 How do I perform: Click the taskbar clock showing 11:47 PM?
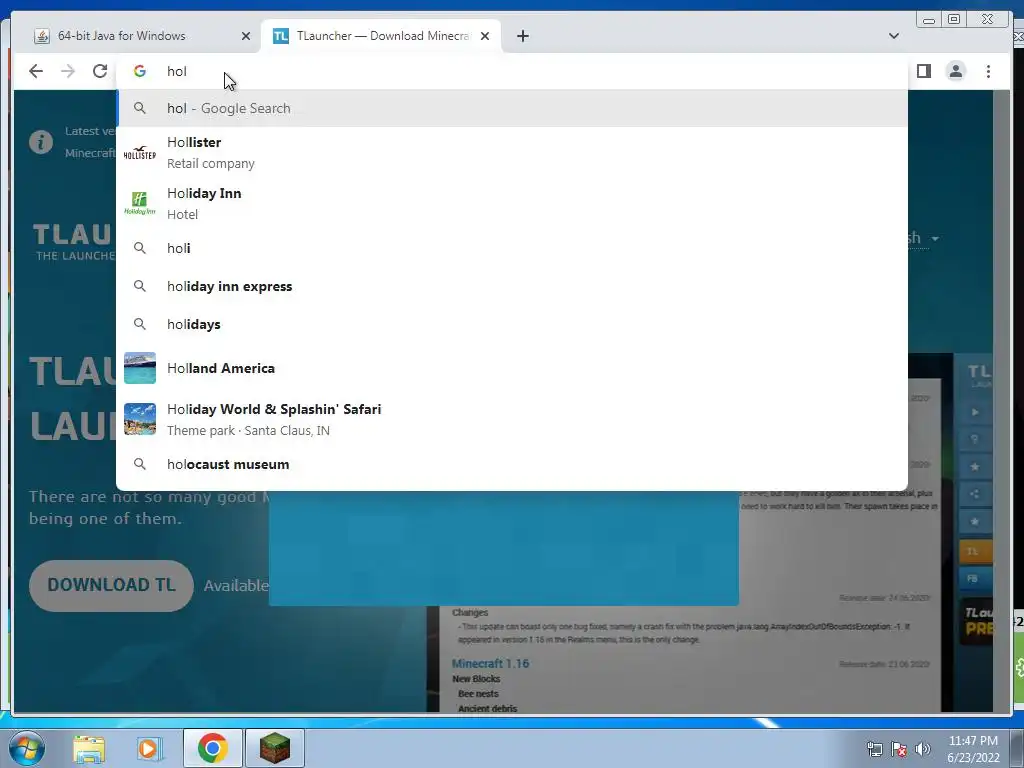973,748
